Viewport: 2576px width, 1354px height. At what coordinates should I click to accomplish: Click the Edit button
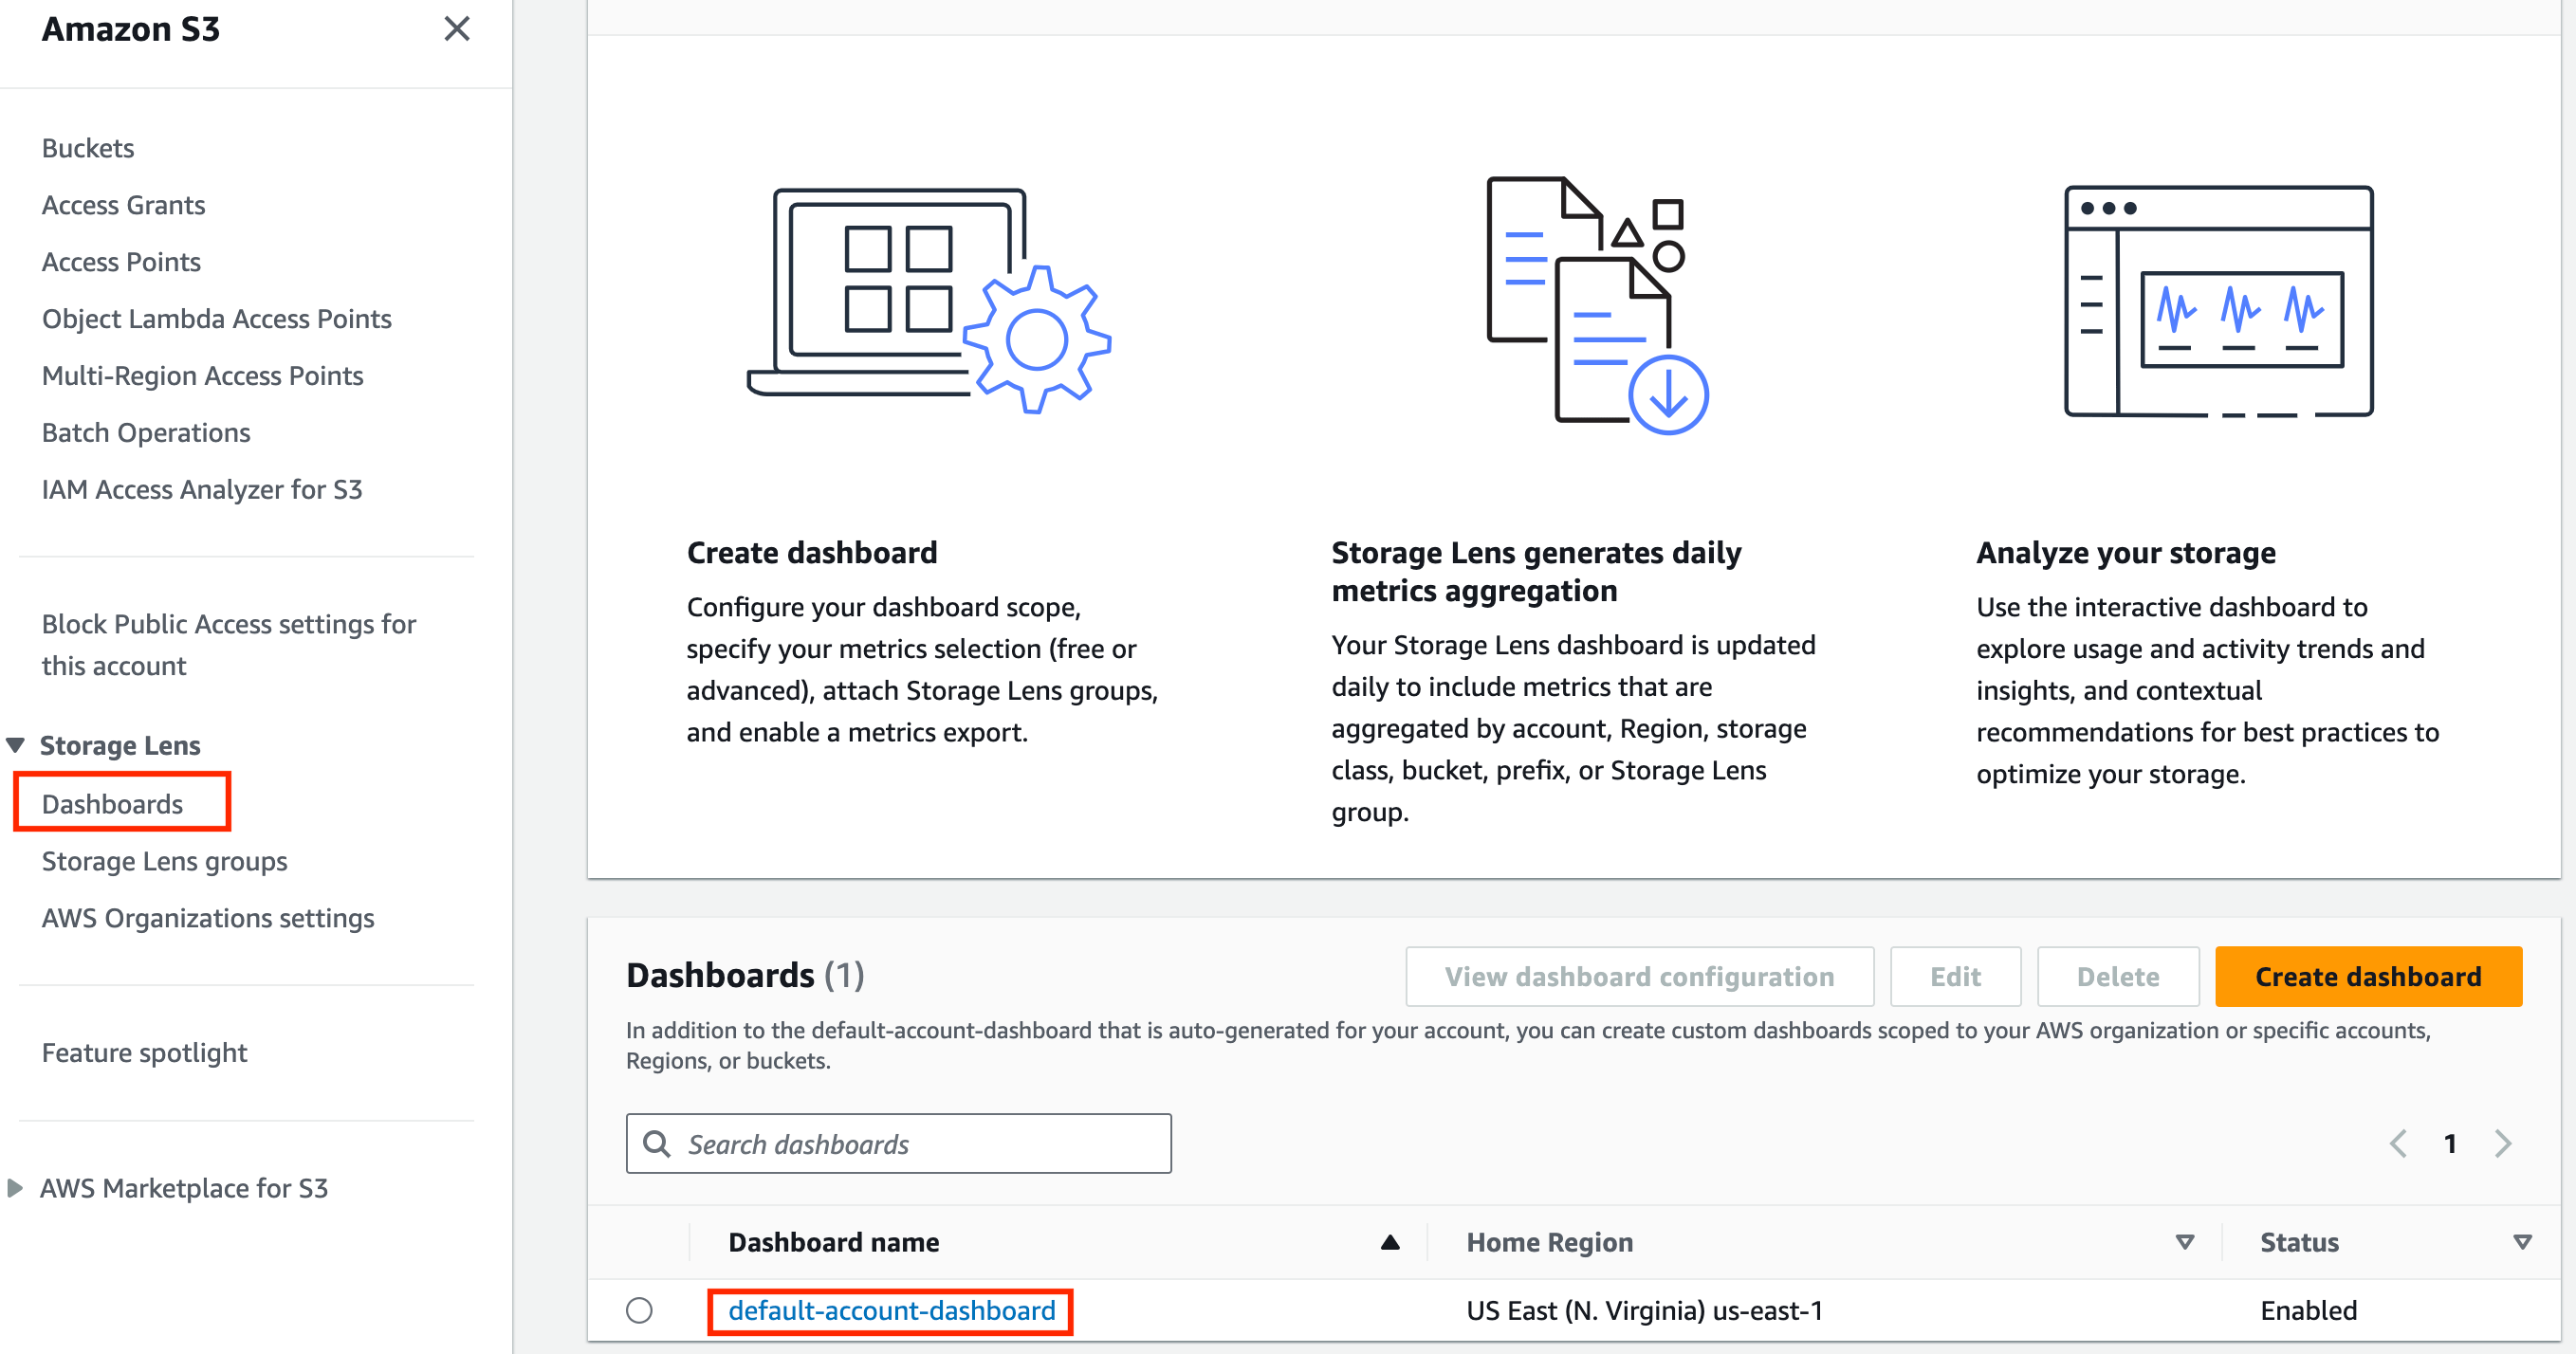(1955, 976)
